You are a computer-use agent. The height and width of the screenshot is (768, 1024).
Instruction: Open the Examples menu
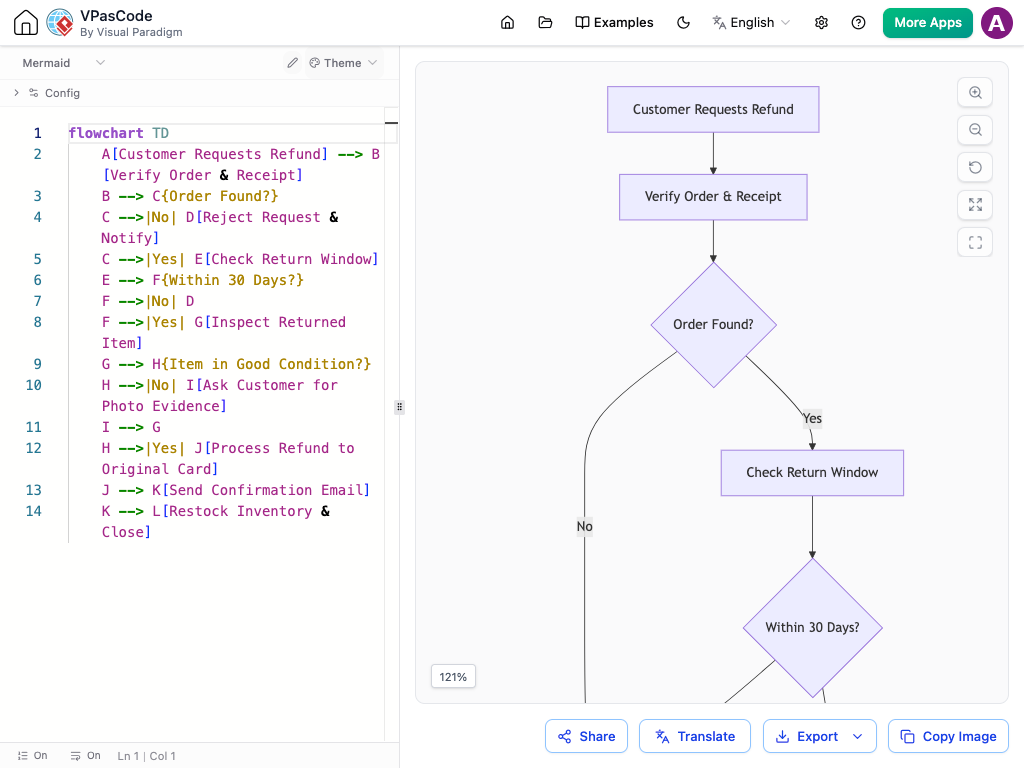[614, 23]
